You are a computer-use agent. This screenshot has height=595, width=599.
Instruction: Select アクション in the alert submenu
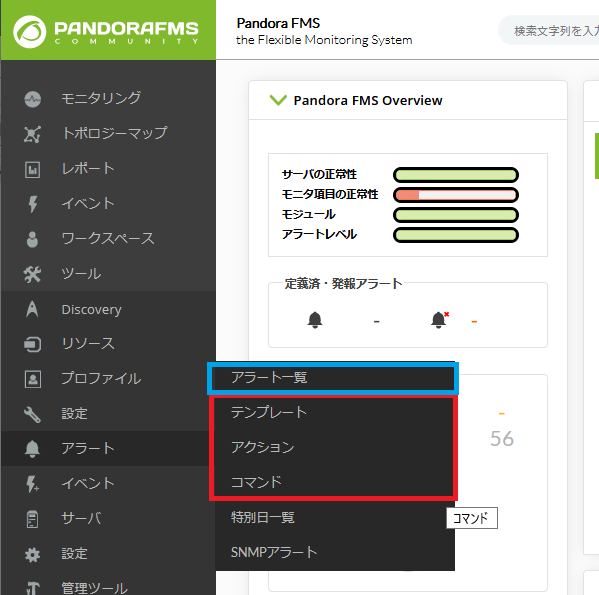pyautogui.click(x=335, y=447)
